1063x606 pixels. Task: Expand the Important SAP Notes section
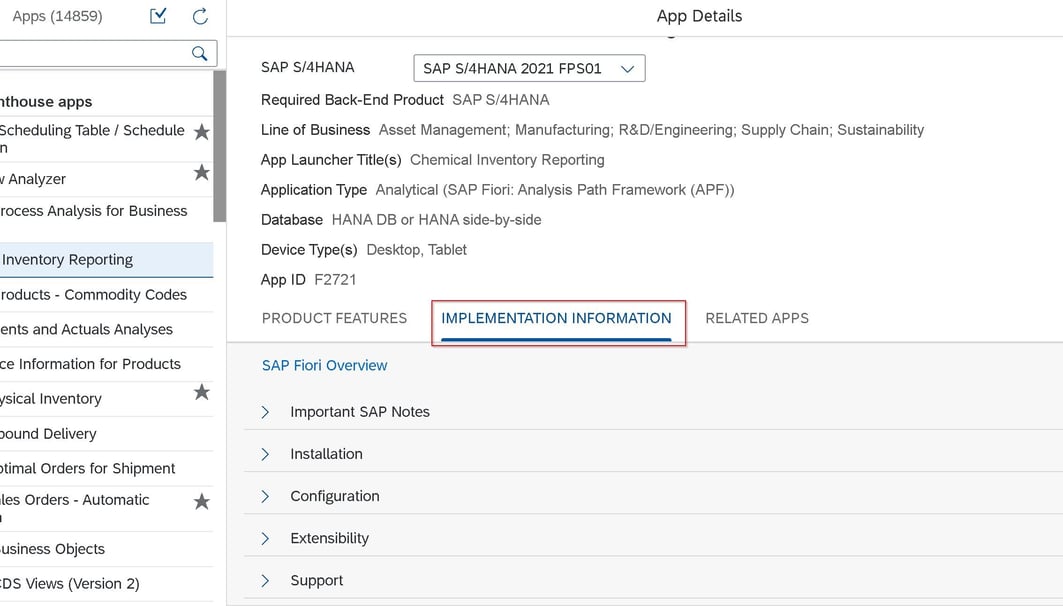pyautogui.click(x=266, y=412)
